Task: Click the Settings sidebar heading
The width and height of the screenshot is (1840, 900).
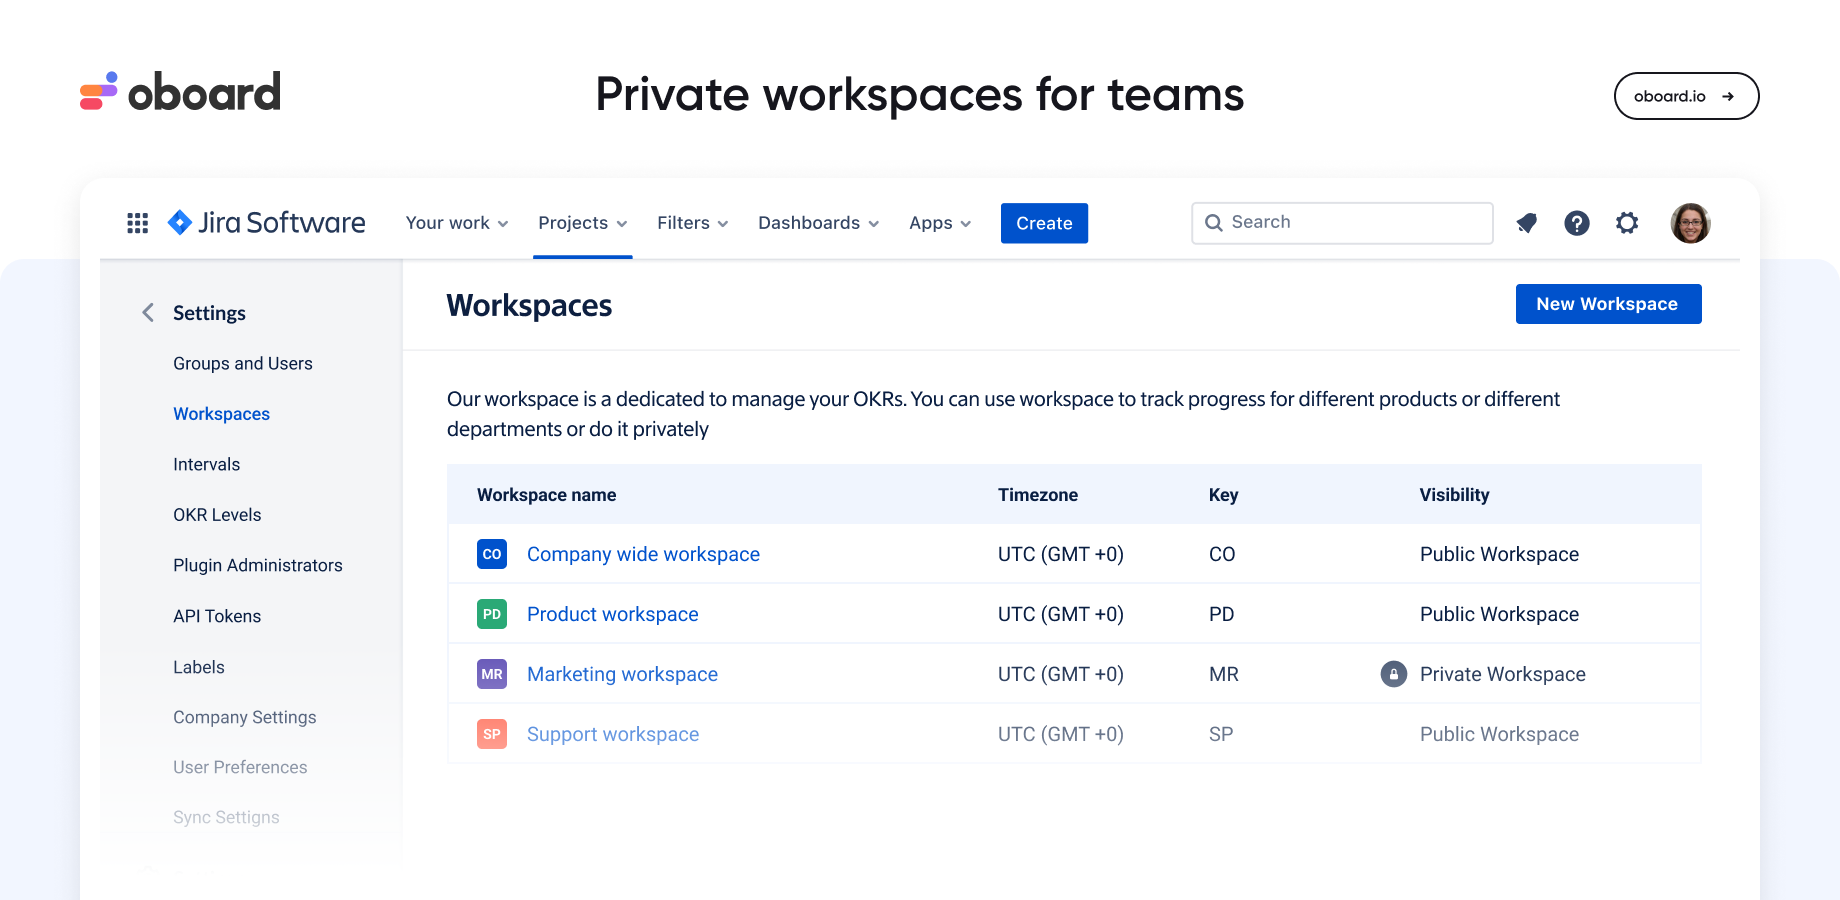Action: 209,313
